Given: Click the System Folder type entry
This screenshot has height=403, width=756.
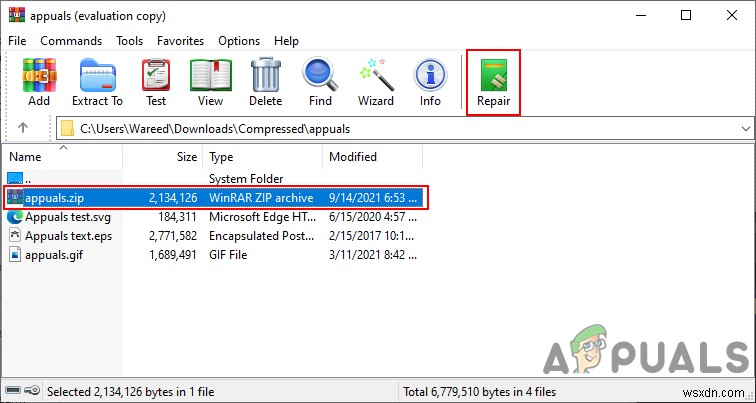Looking at the screenshot, I should click(246, 179).
